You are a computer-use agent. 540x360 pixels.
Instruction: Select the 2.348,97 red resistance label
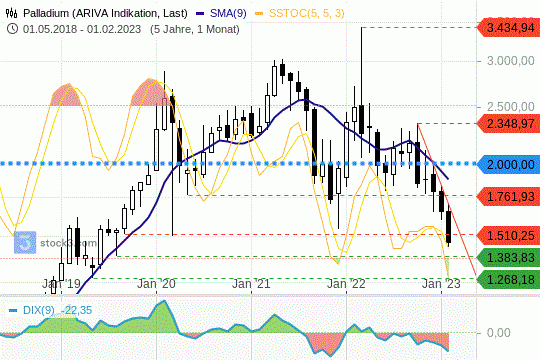tap(509, 123)
